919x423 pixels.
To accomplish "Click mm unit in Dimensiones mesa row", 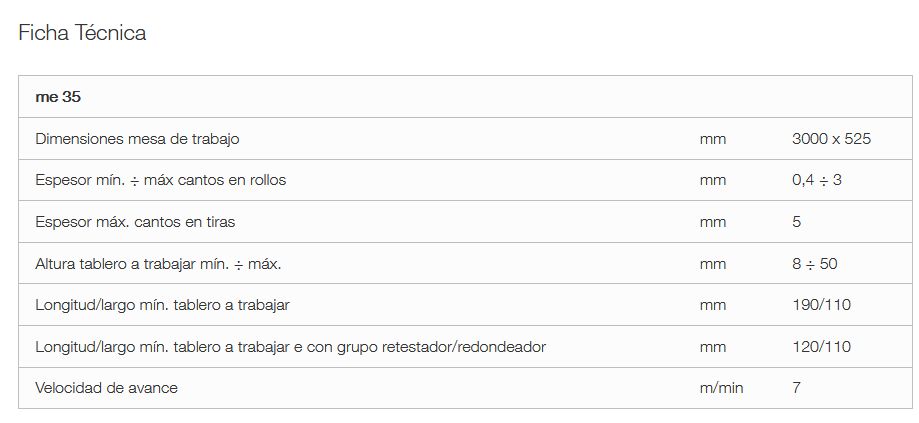I will pyautogui.click(x=712, y=139).
